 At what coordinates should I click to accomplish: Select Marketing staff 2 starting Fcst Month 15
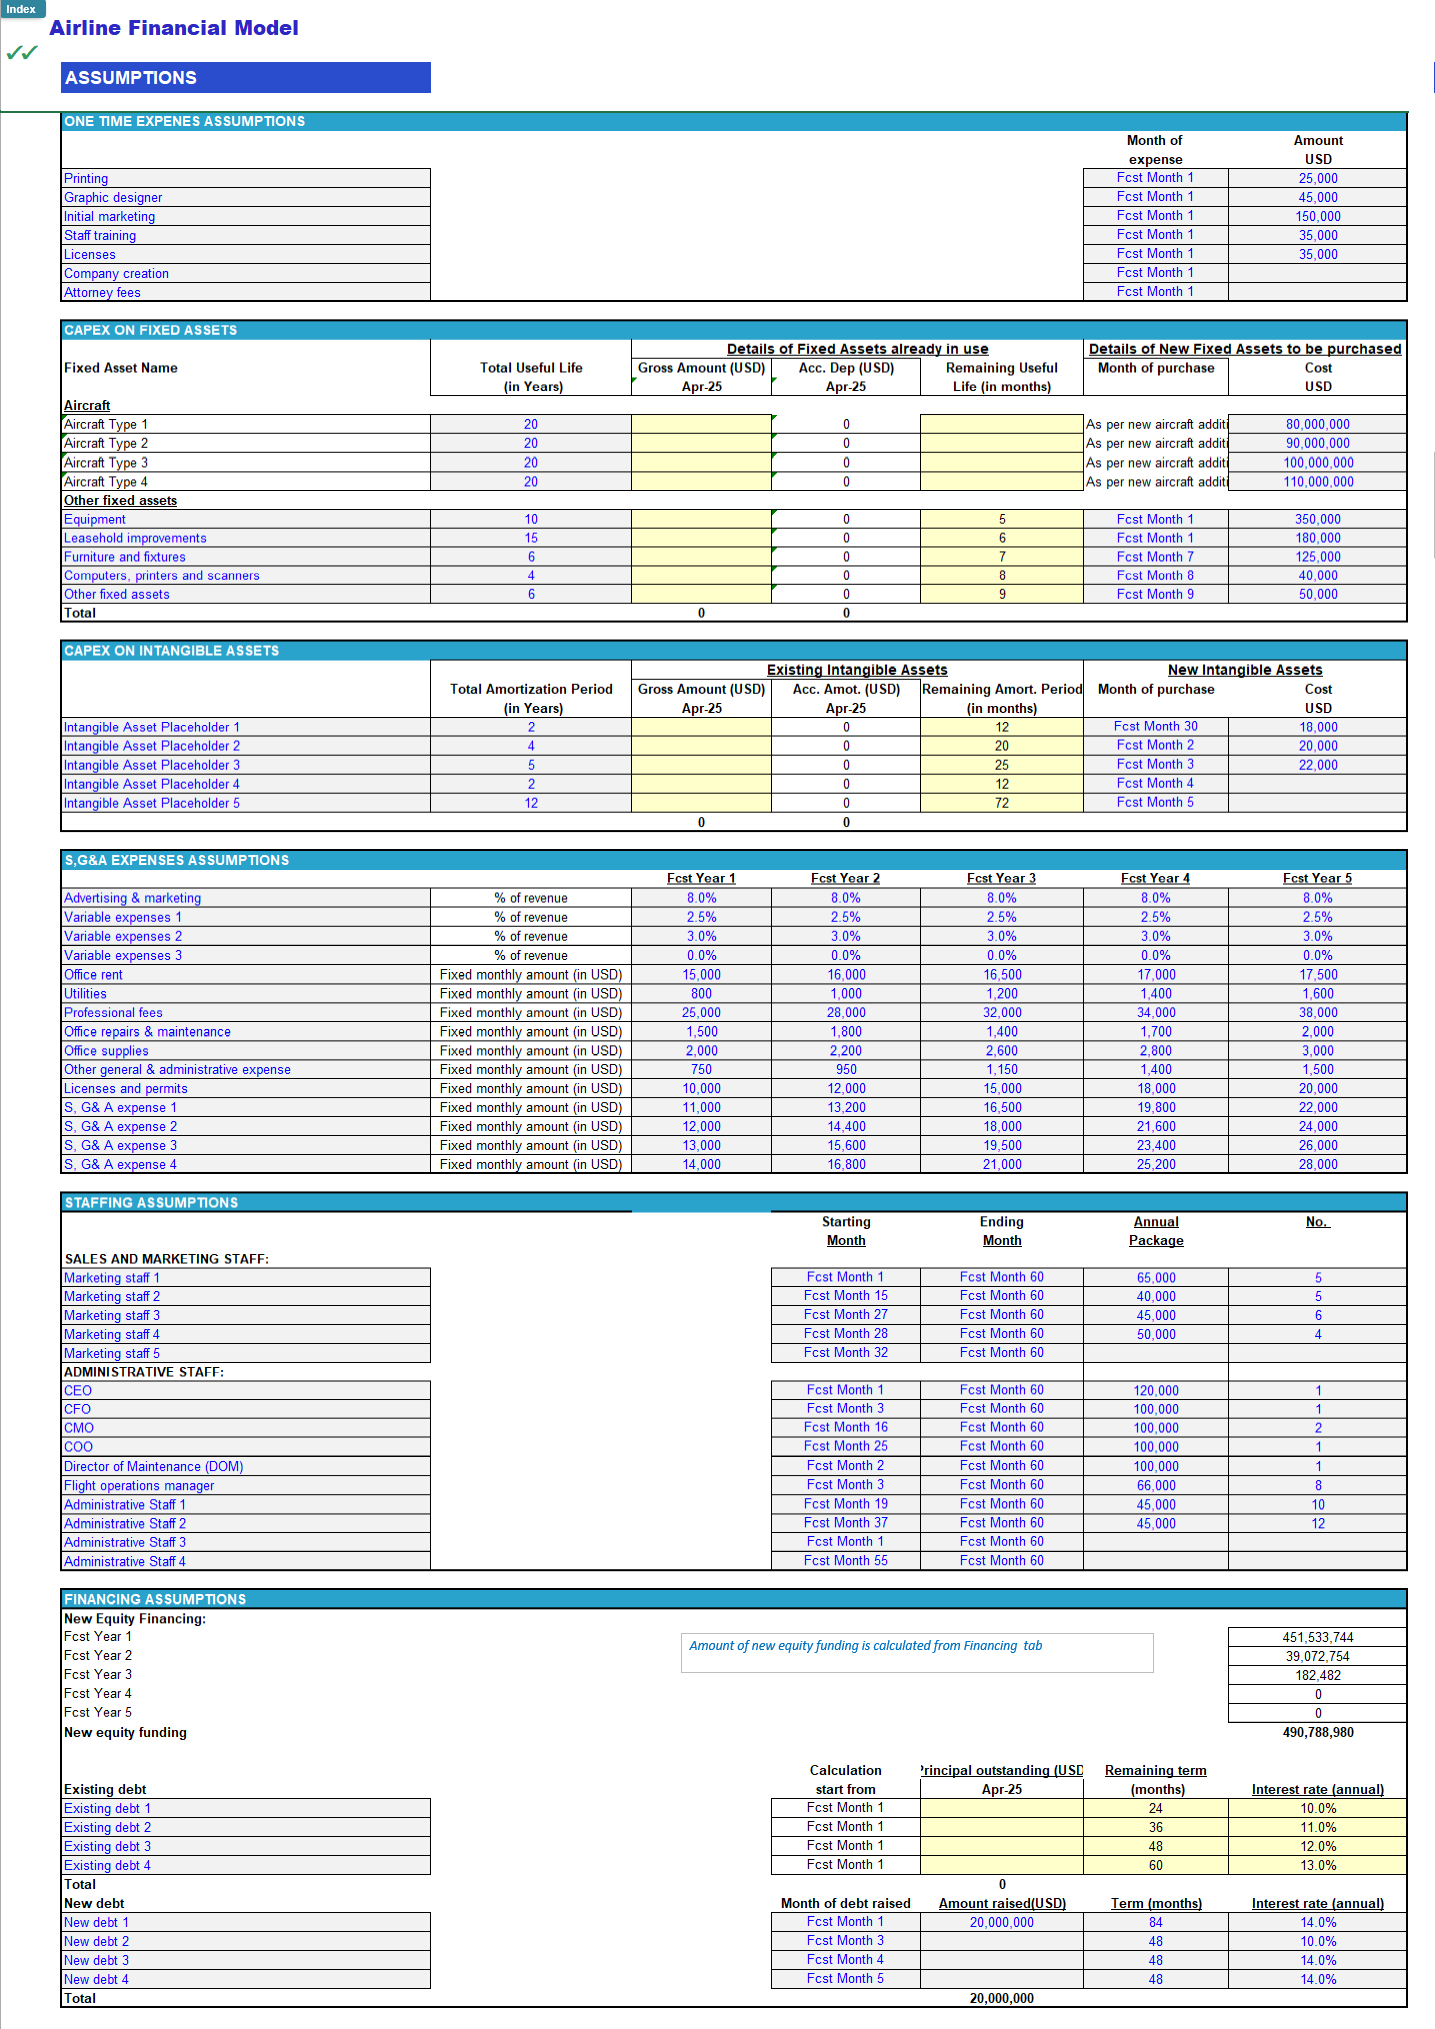click(x=846, y=1296)
